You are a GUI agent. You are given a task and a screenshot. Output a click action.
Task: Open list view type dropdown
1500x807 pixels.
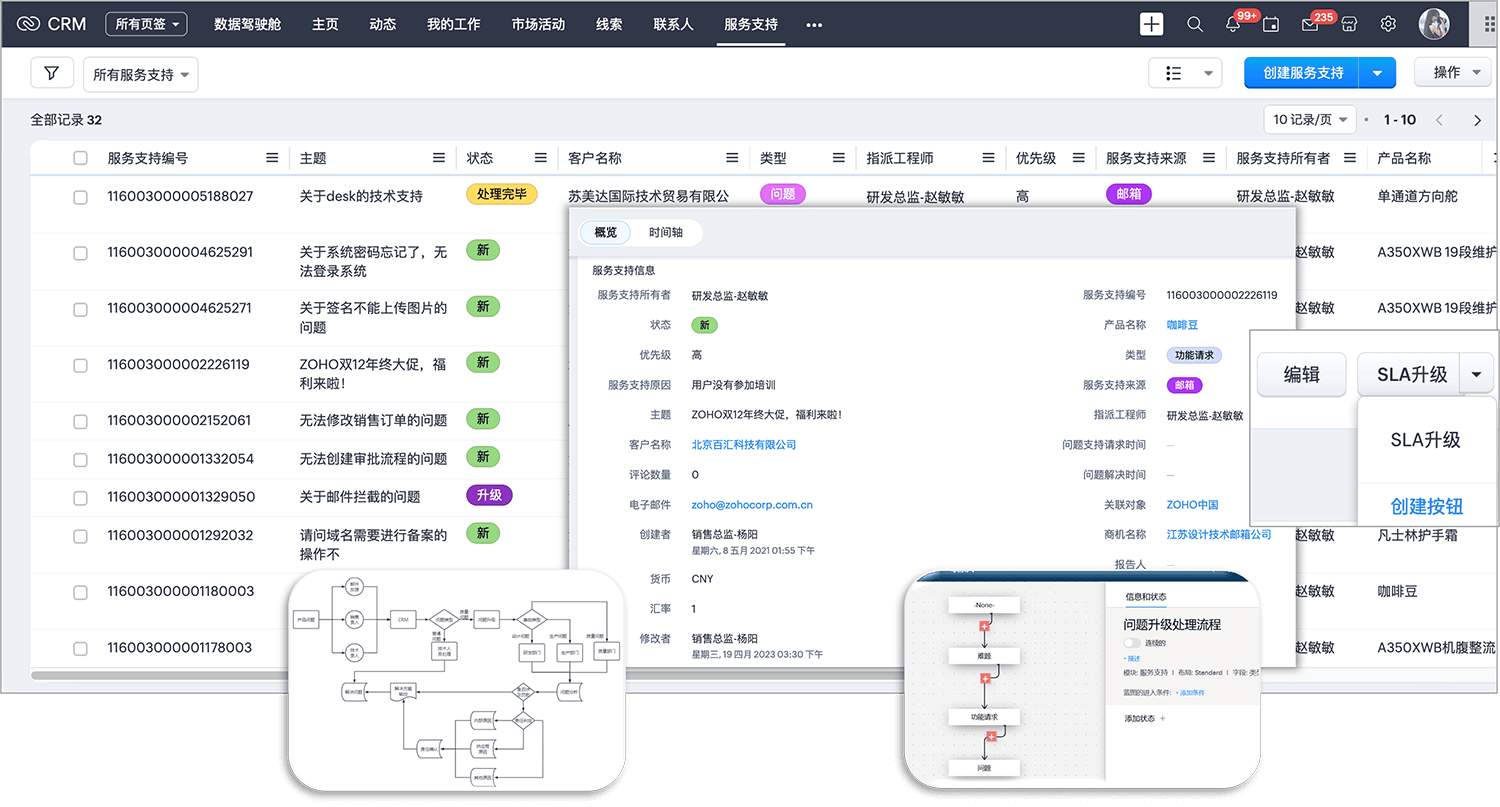1185,73
